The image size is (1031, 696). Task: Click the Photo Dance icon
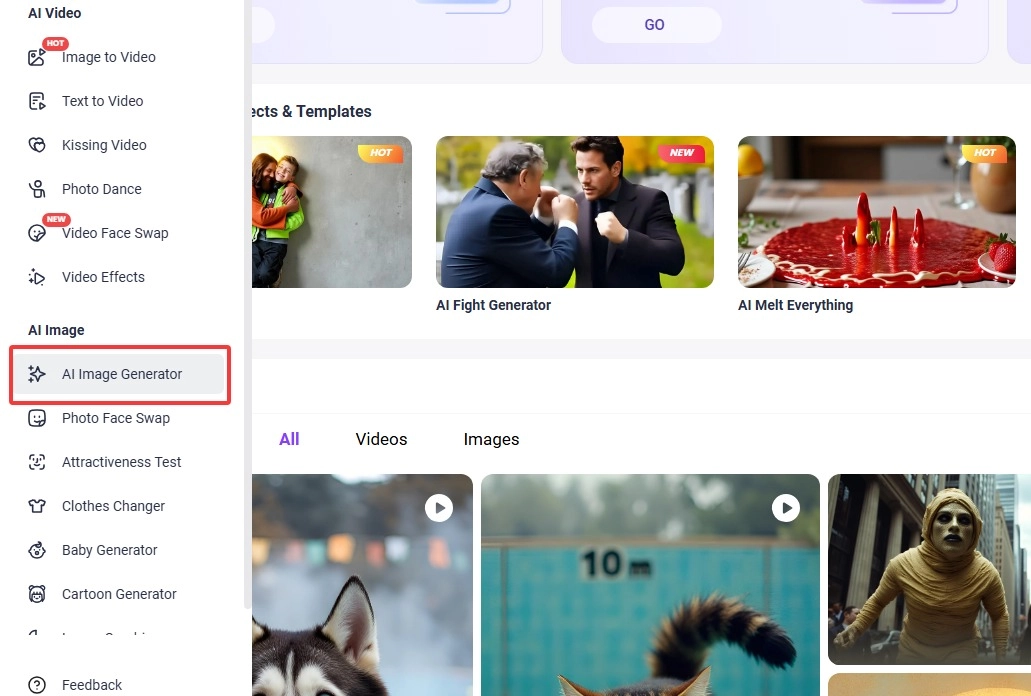pyautogui.click(x=37, y=189)
